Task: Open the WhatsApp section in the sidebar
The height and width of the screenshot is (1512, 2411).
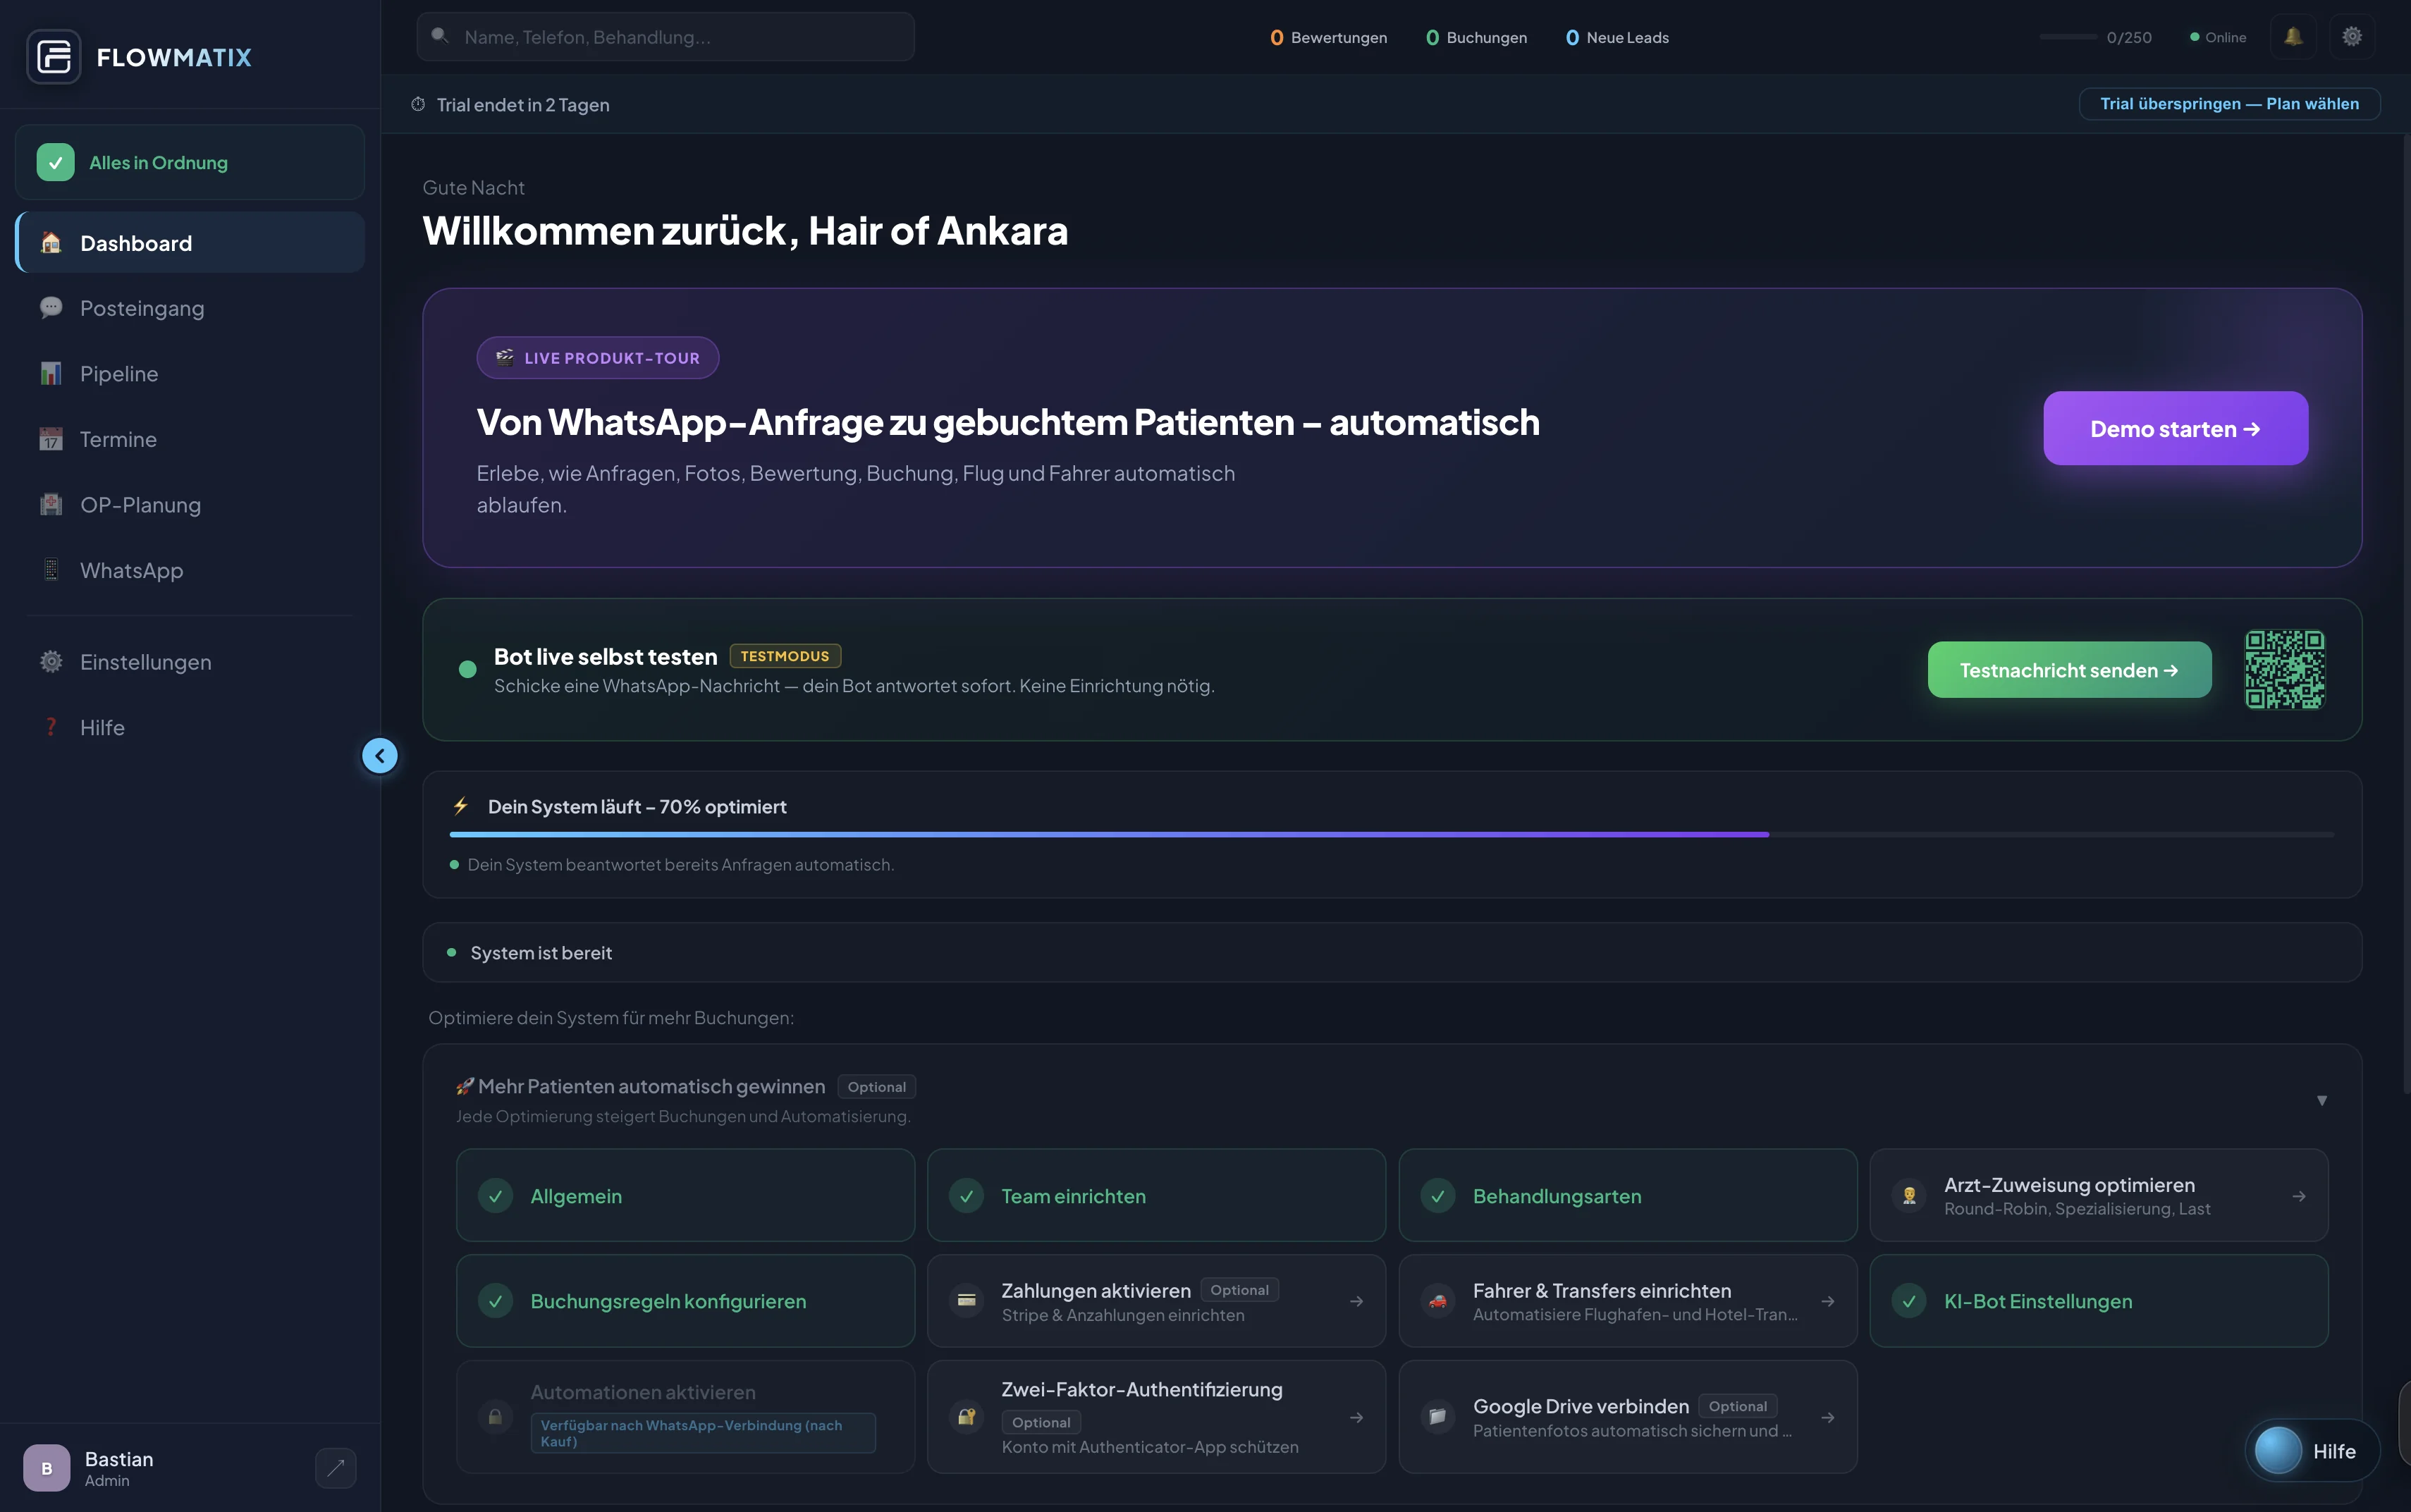Action: pyautogui.click(x=131, y=570)
